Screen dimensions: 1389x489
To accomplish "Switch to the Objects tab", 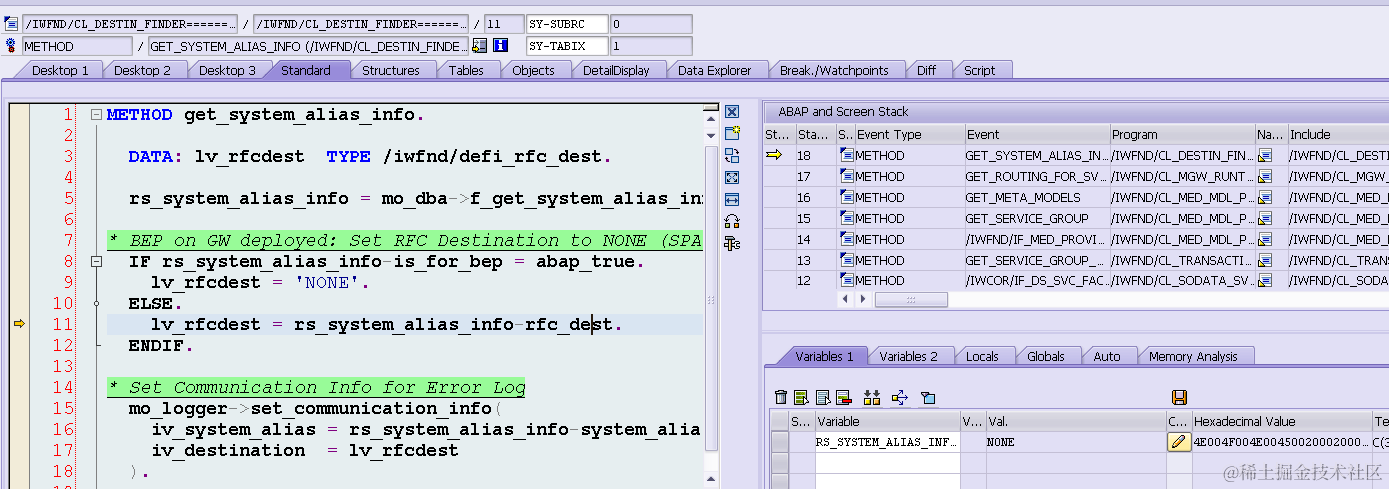I will pos(533,70).
